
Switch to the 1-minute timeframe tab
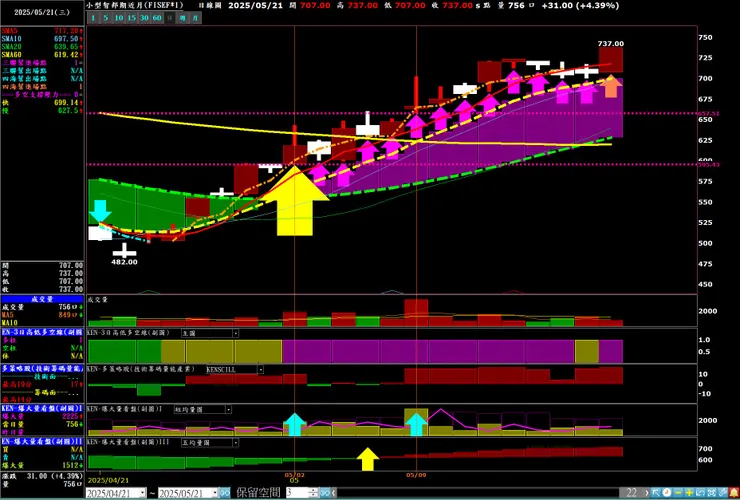click(93, 18)
